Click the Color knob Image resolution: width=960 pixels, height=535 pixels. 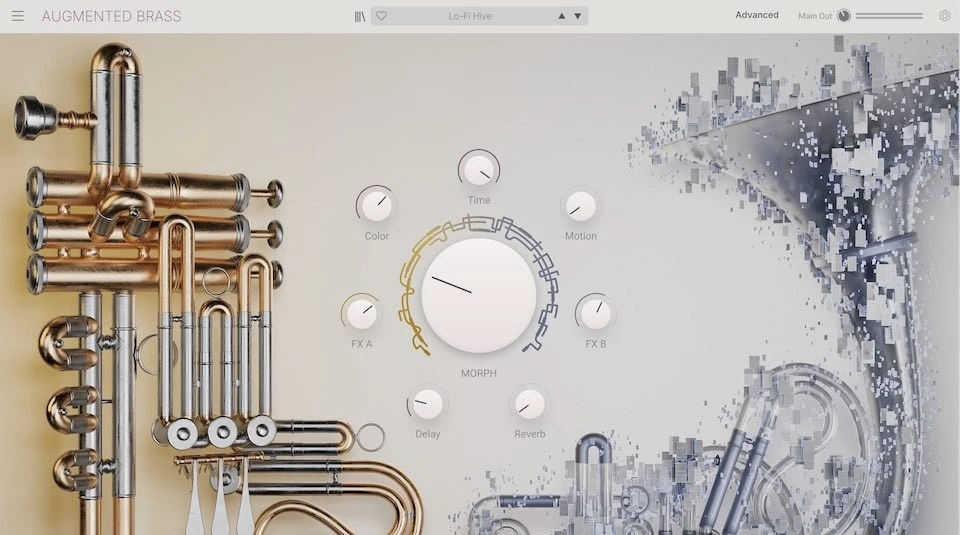point(377,206)
